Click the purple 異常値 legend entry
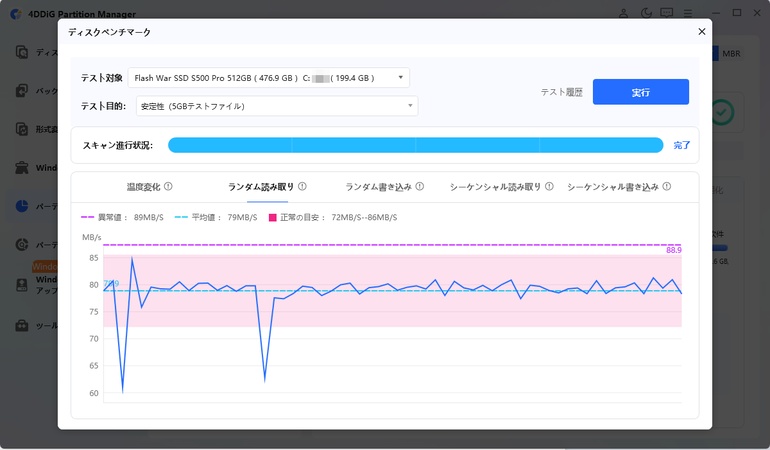This screenshot has width=770, height=450. (x=122, y=217)
